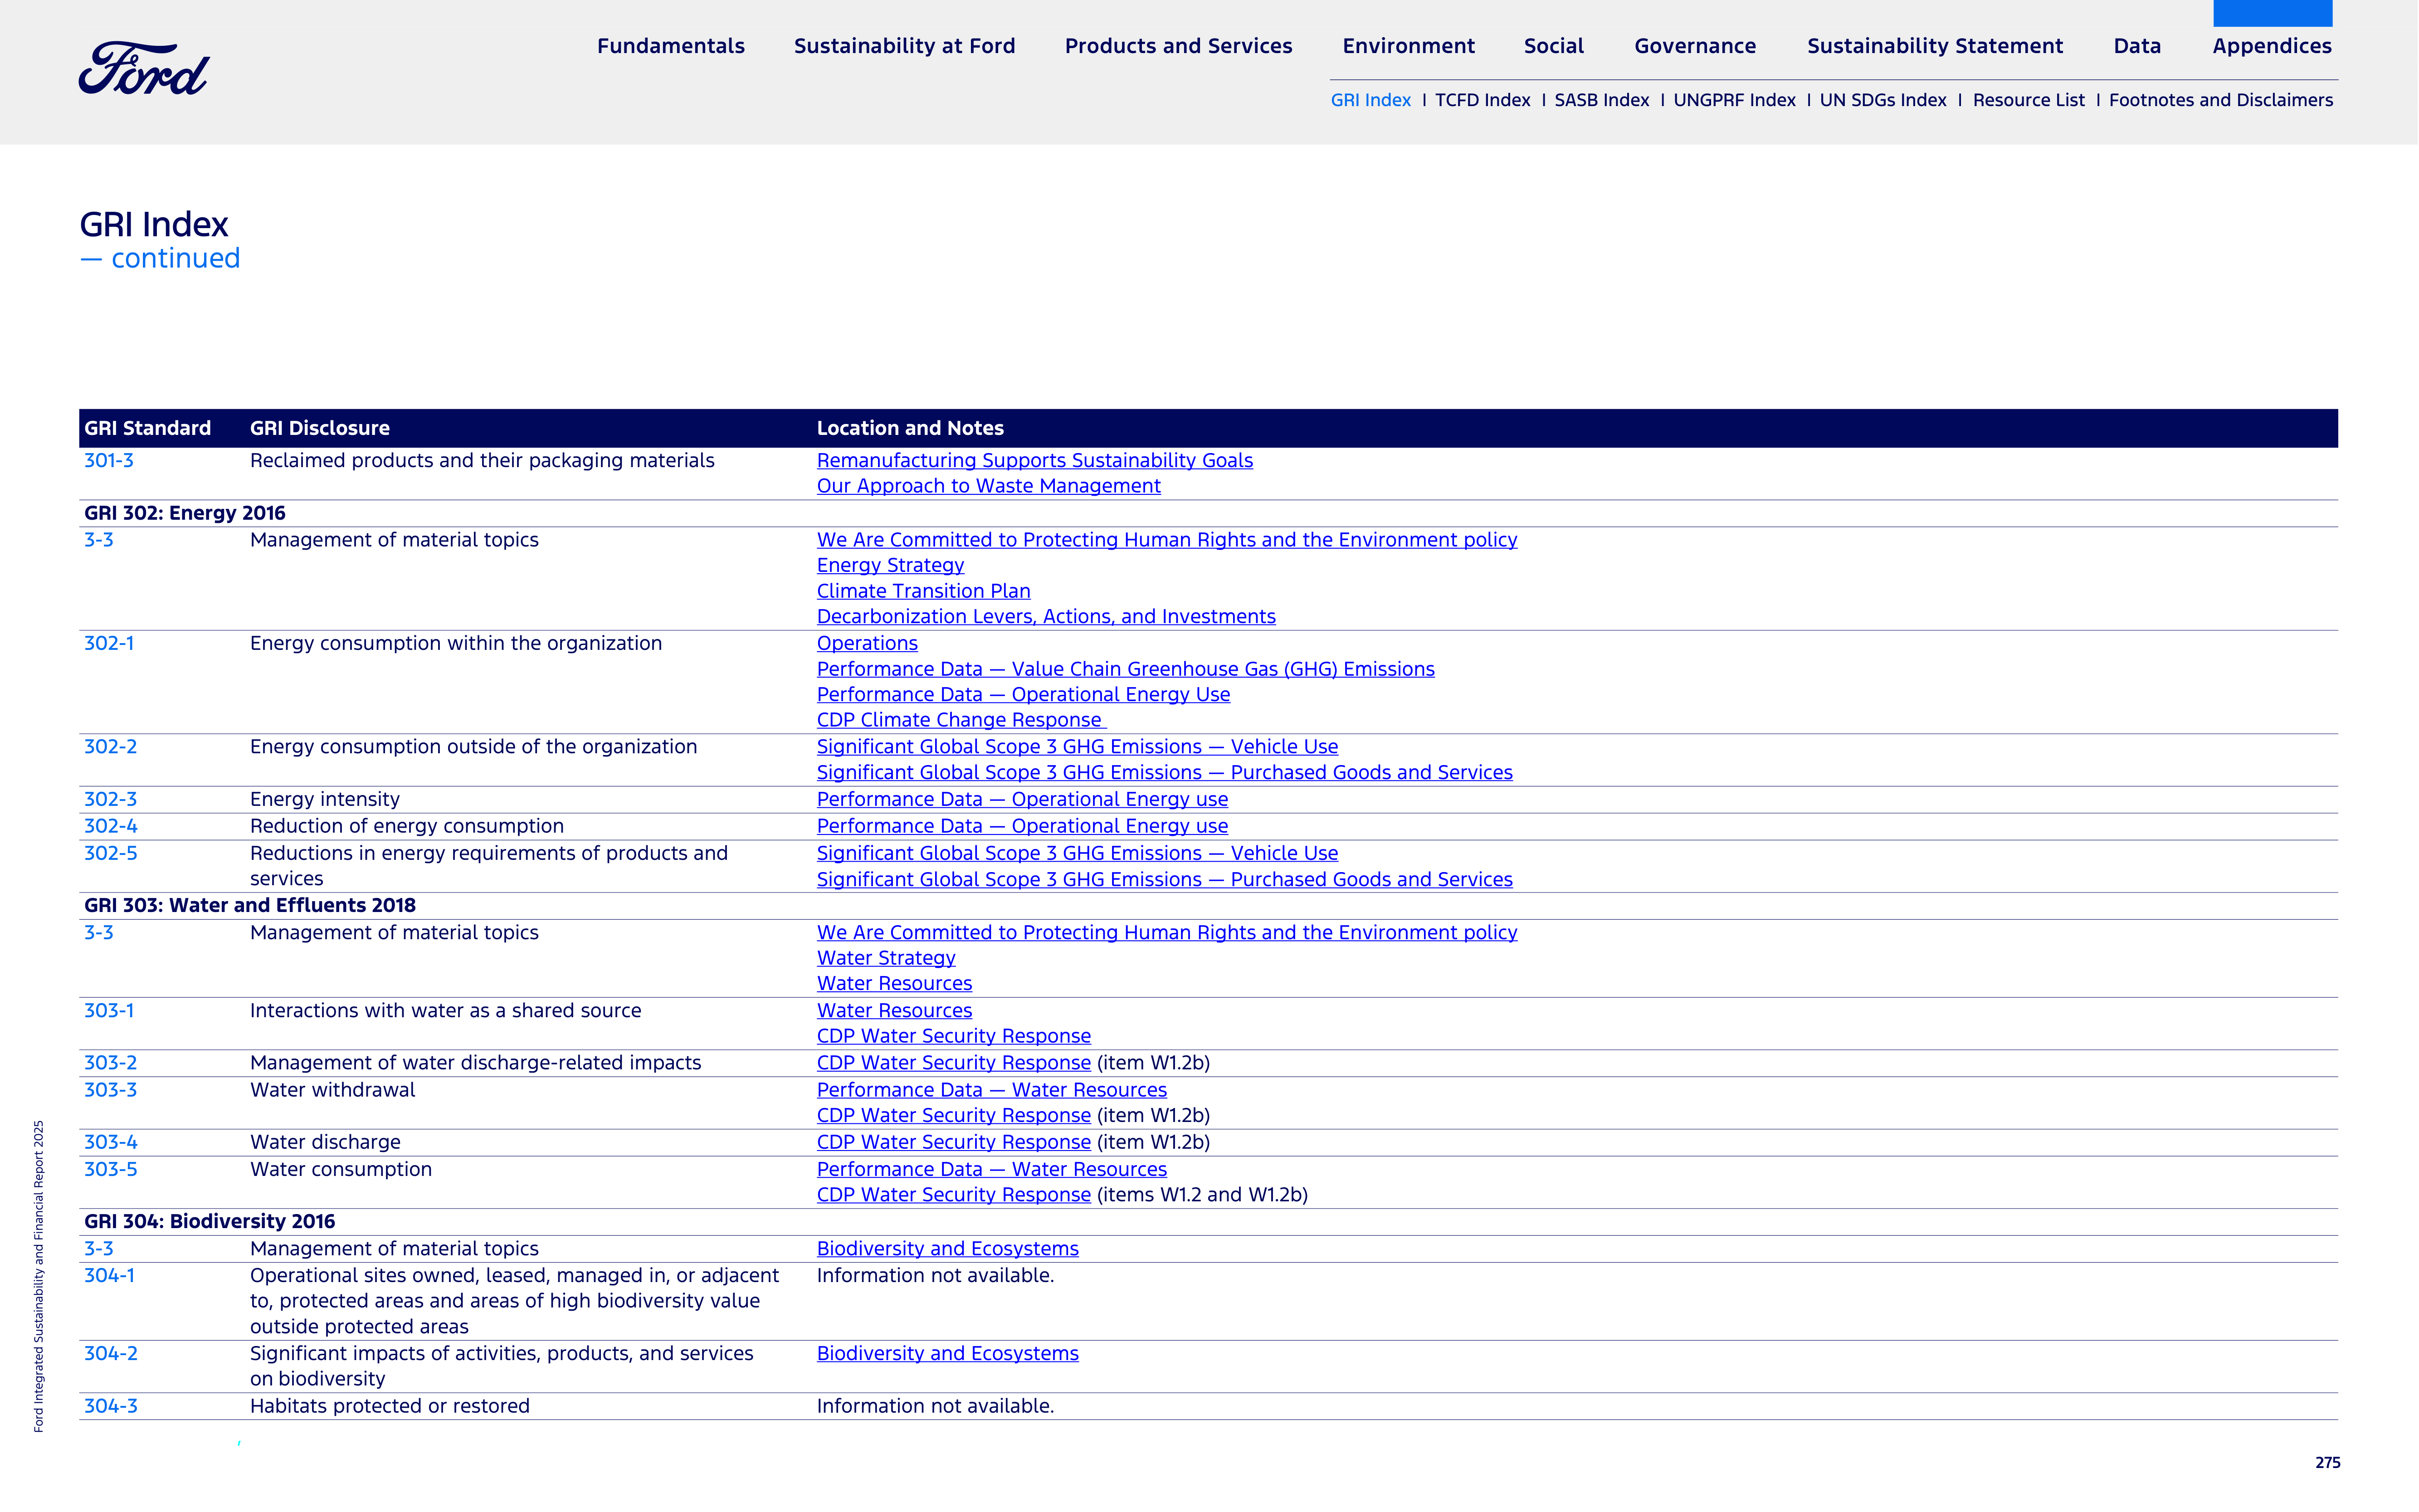Open Climate Transition Plan link
The image size is (2419, 1512).
pyautogui.click(x=923, y=591)
